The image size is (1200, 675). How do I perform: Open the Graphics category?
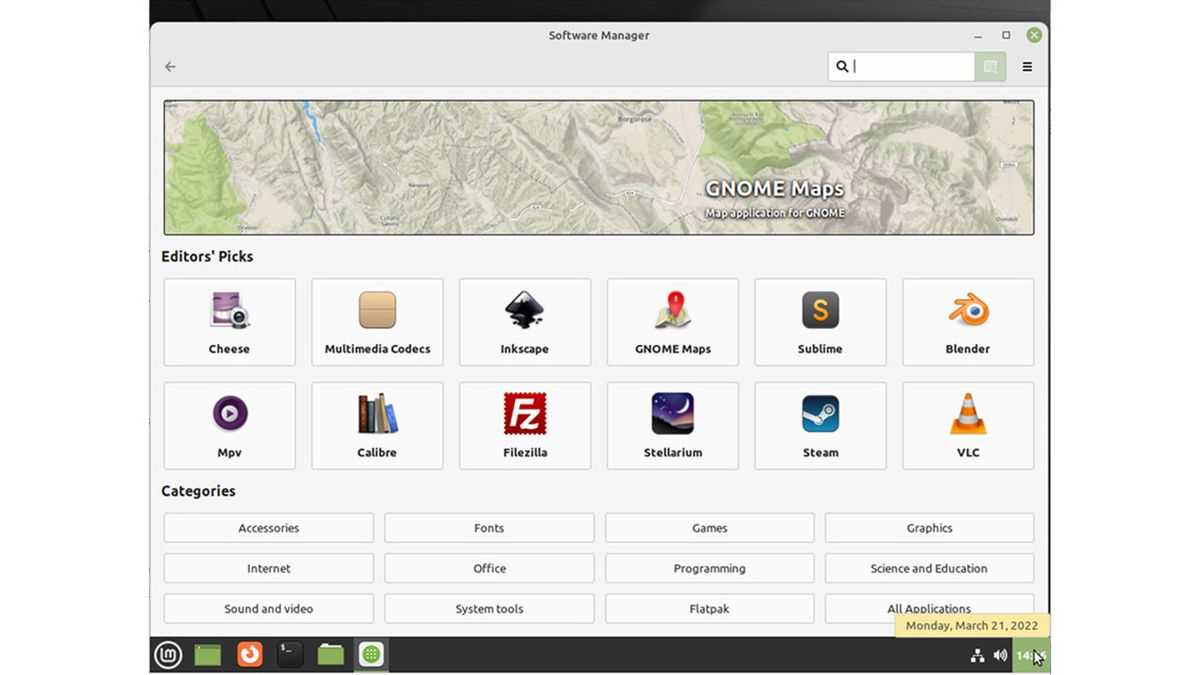point(929,528)
